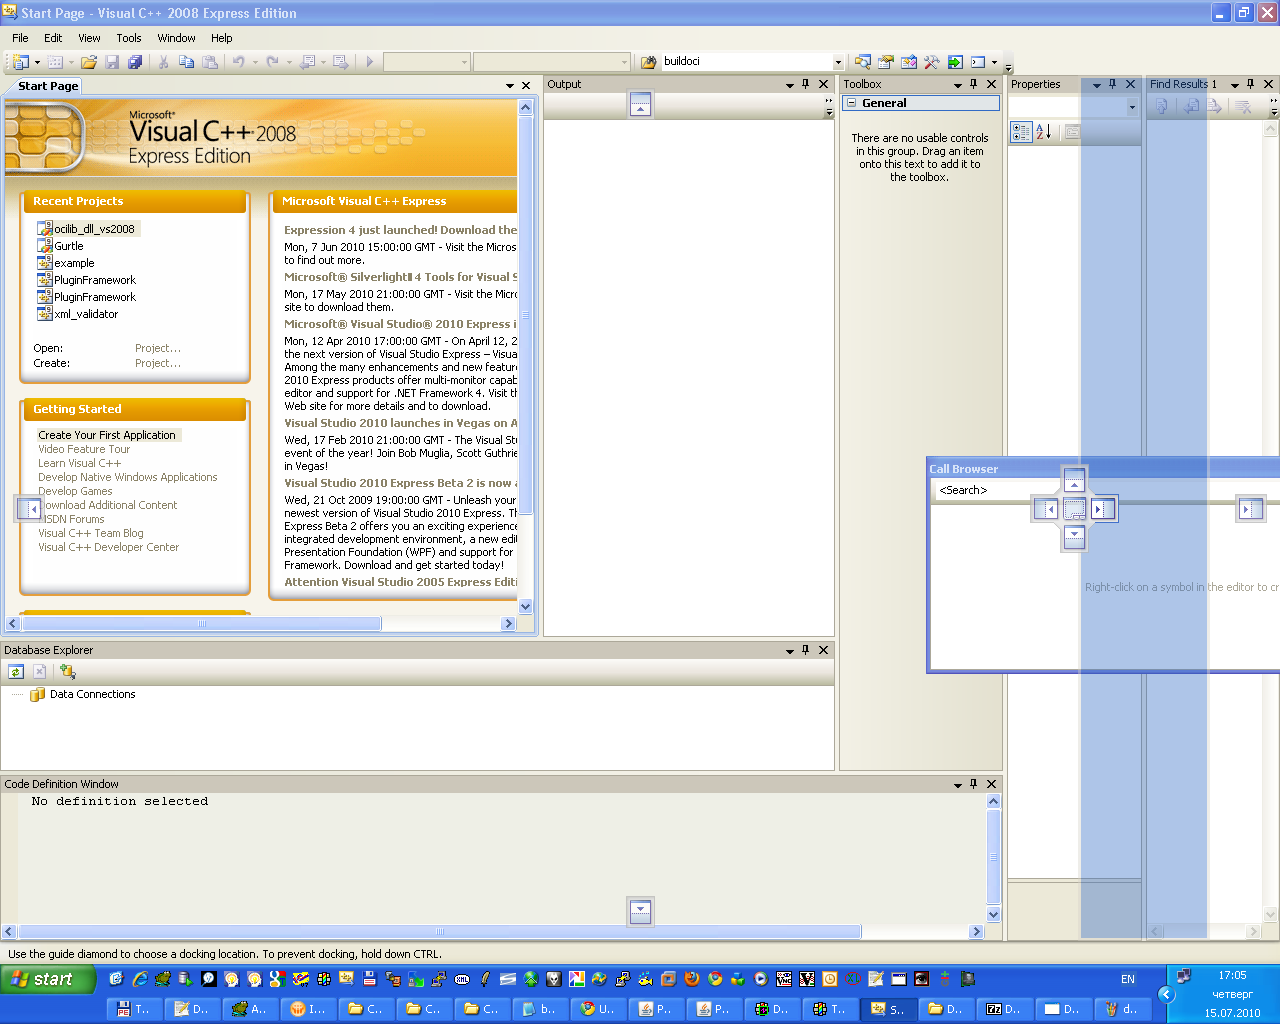Screen dimensions: 1280x1024
Task: Toggle auto-hide pin on Toolbox panel
Action: tap(973, 85)
